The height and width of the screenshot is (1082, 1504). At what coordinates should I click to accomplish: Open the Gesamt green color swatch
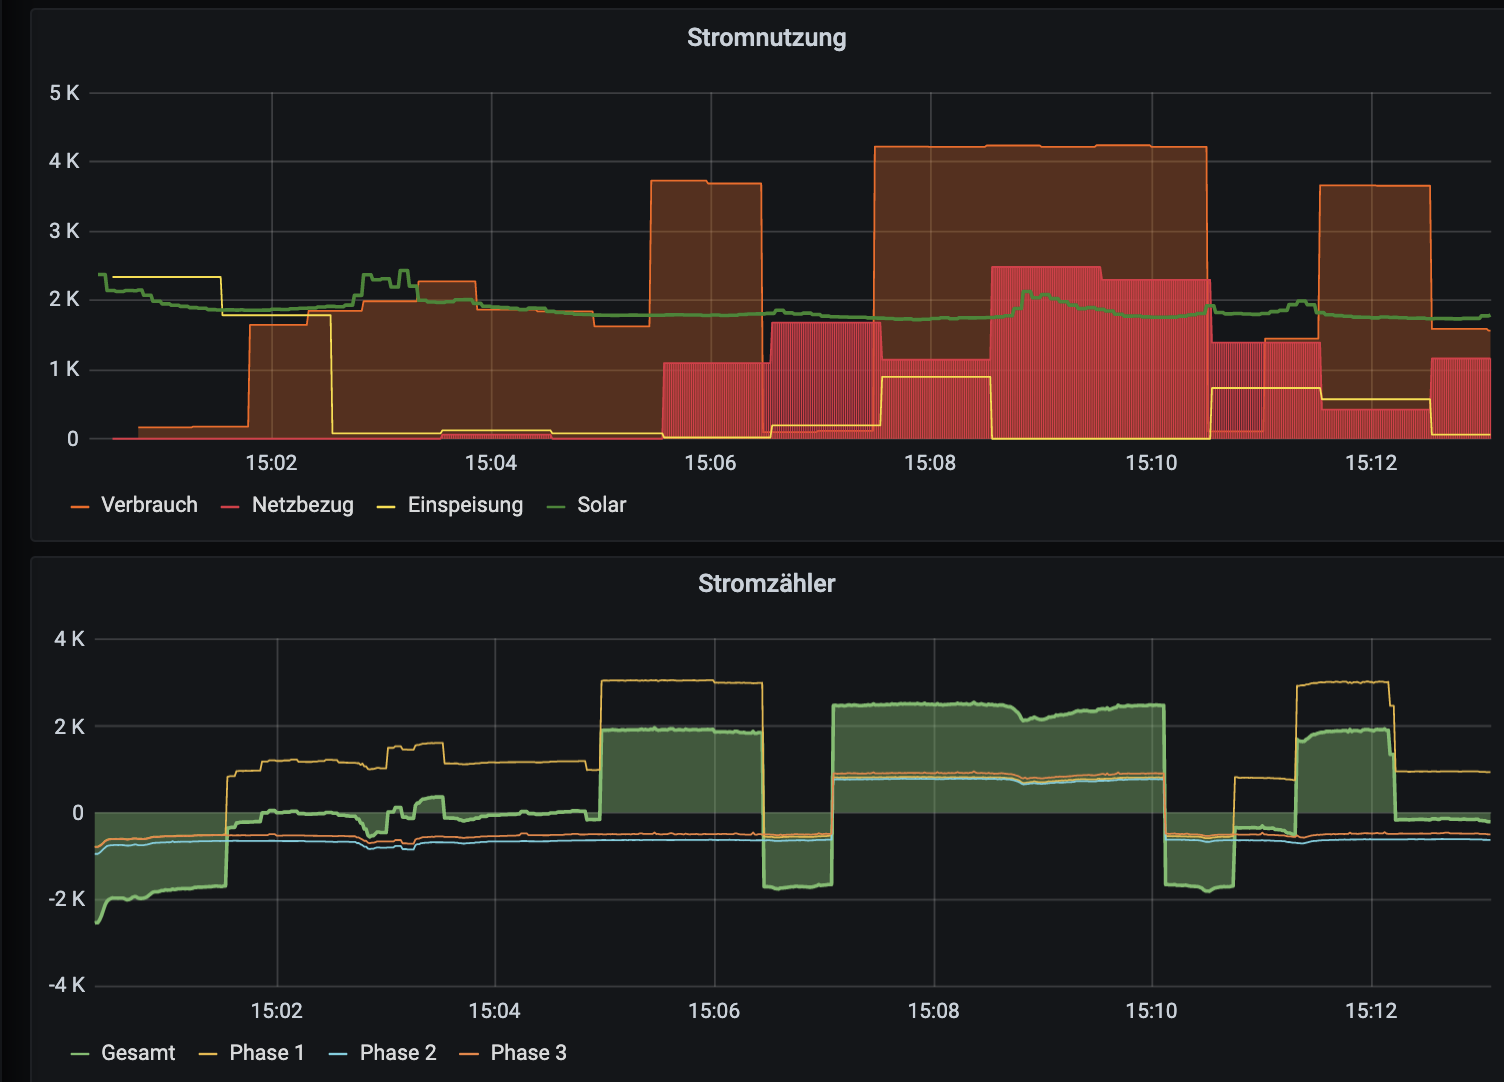pyautogui.click(x=80, y=1054)
